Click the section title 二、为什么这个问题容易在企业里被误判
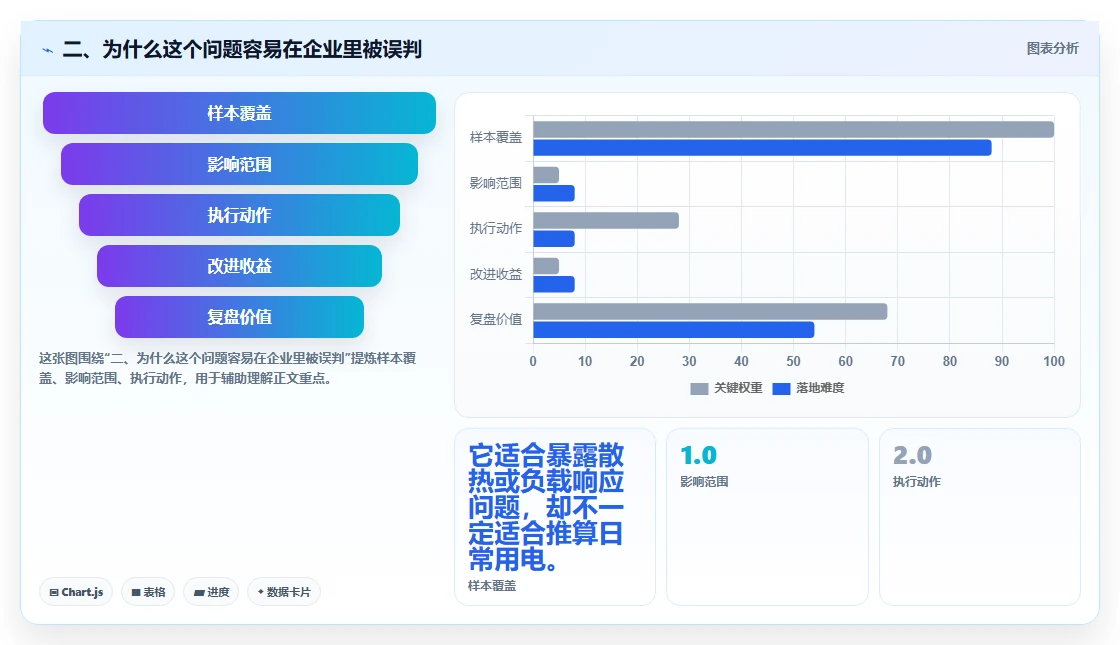Image resolution: width=1120 pixels, height=645 pixels. click(242, 49)
